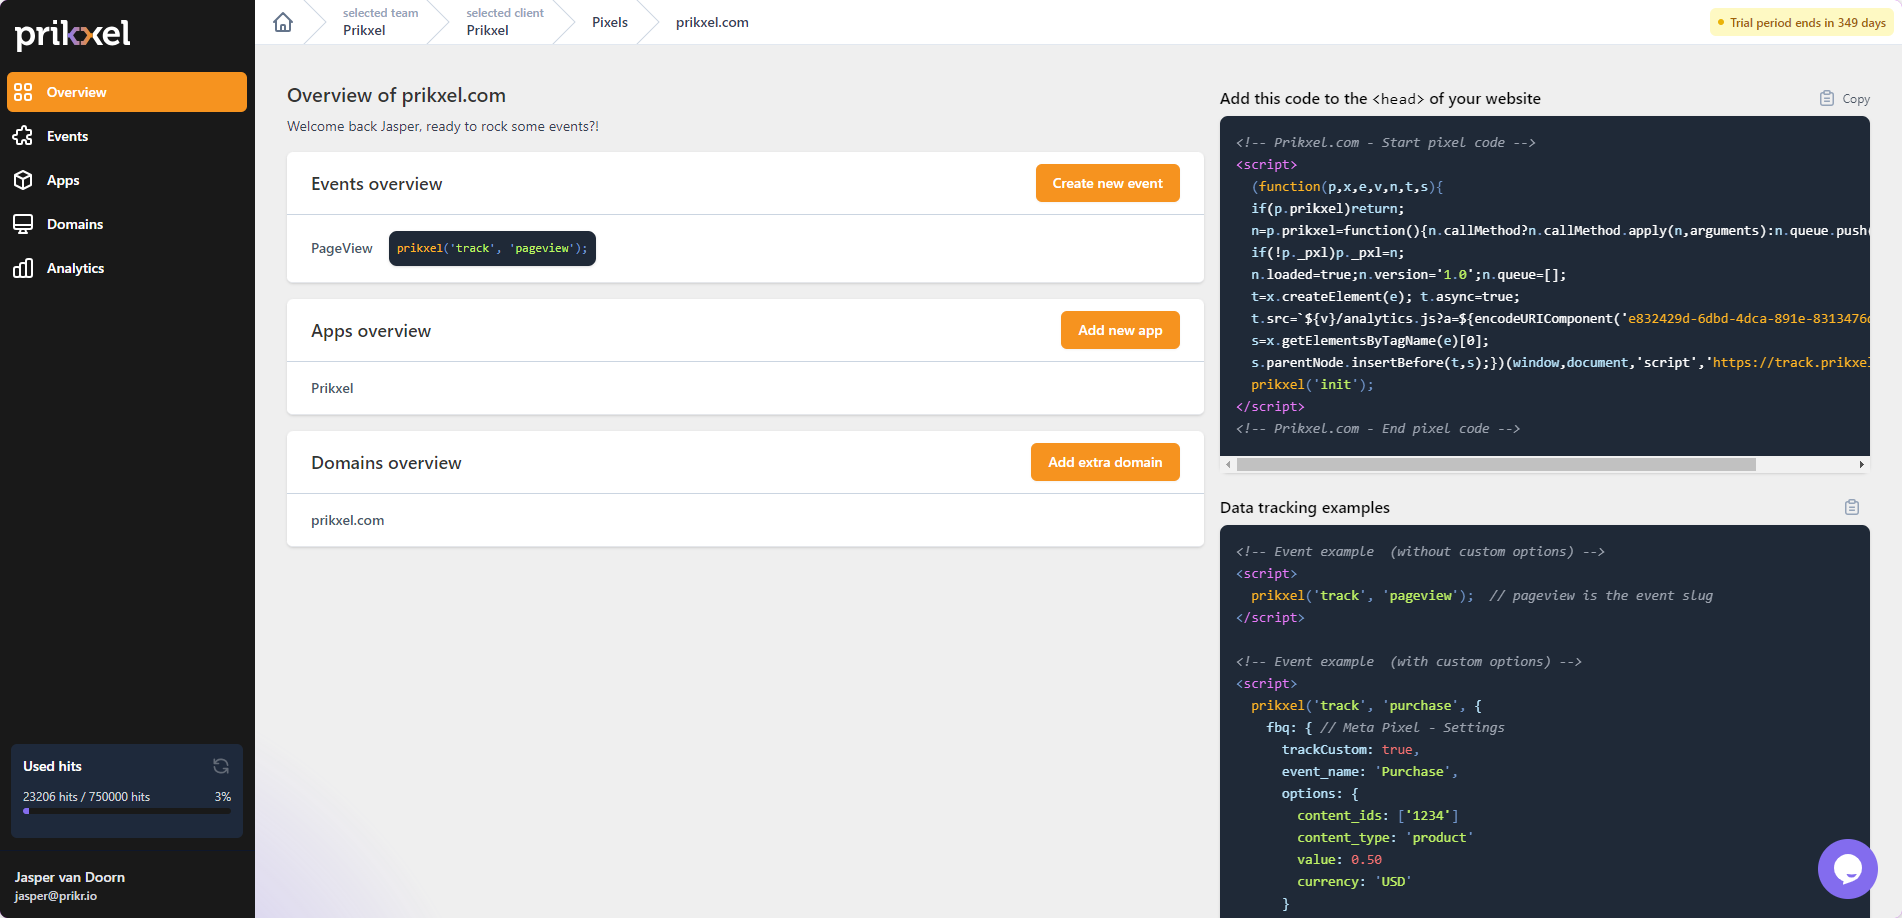Click the Prikxel logo
Image resolution: width=1902 pixels, height=918 pixels.
click(73, 34)
